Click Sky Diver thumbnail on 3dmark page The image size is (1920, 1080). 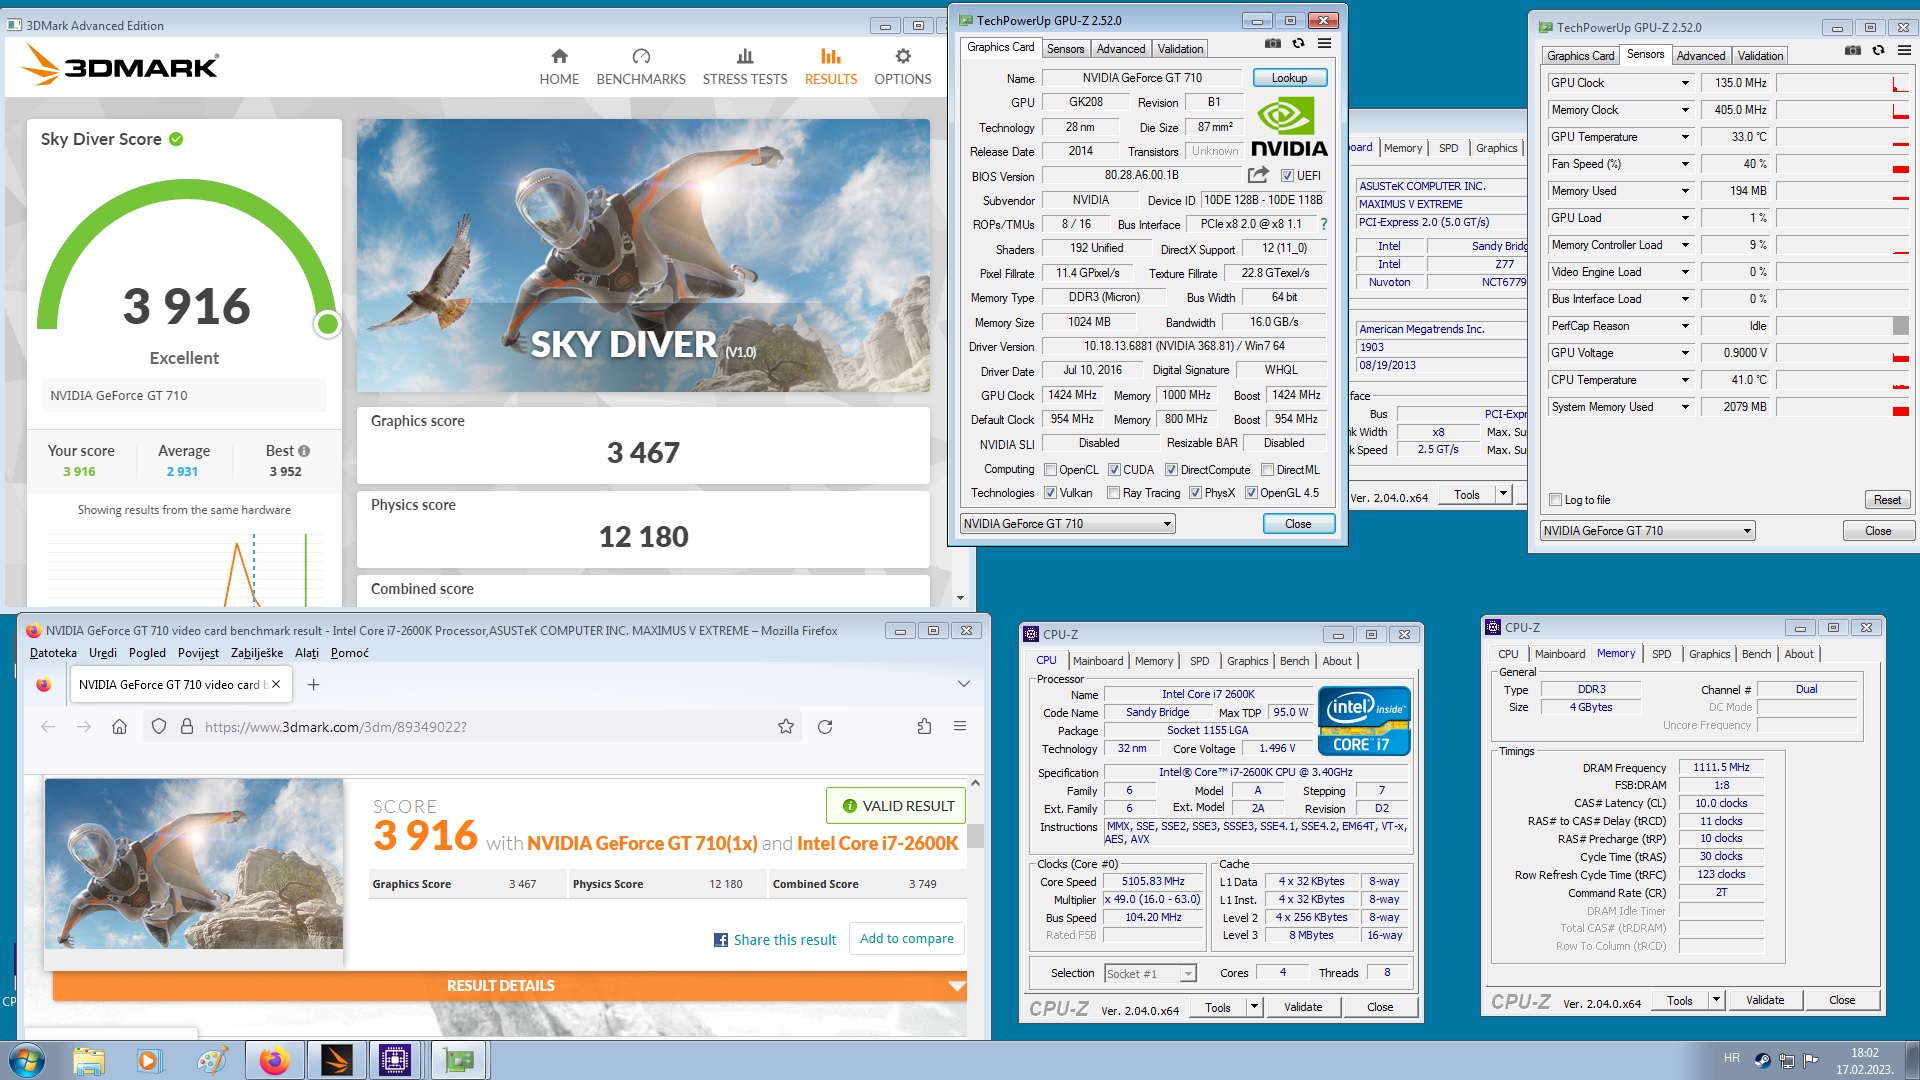point(194,864)
